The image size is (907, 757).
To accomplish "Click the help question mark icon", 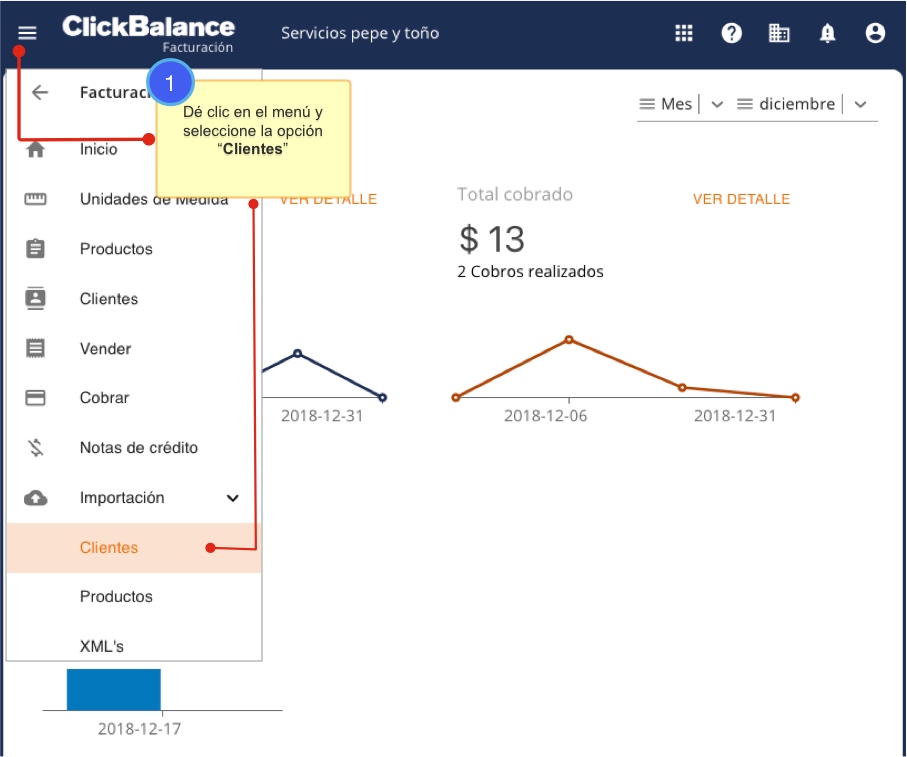I will click(x=732, y=33).
